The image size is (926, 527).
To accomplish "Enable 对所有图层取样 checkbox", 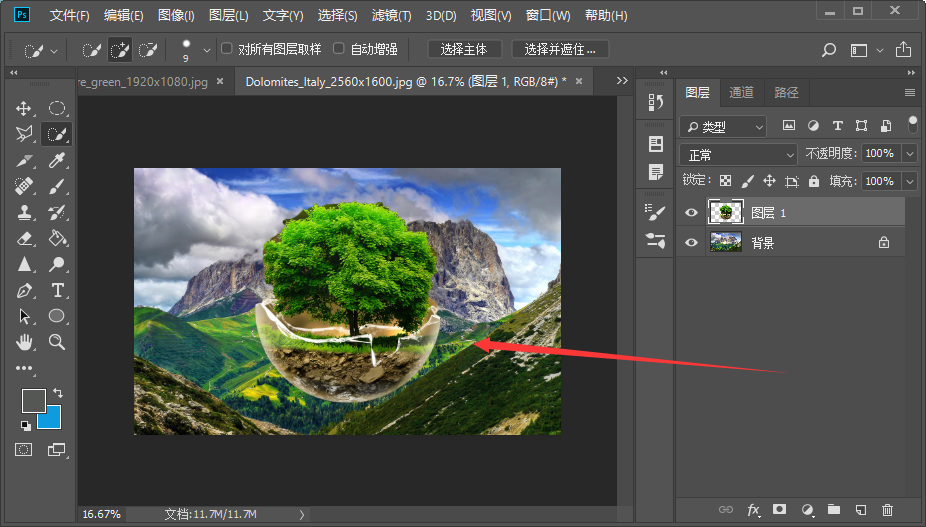I will click(x=227, y=48).
